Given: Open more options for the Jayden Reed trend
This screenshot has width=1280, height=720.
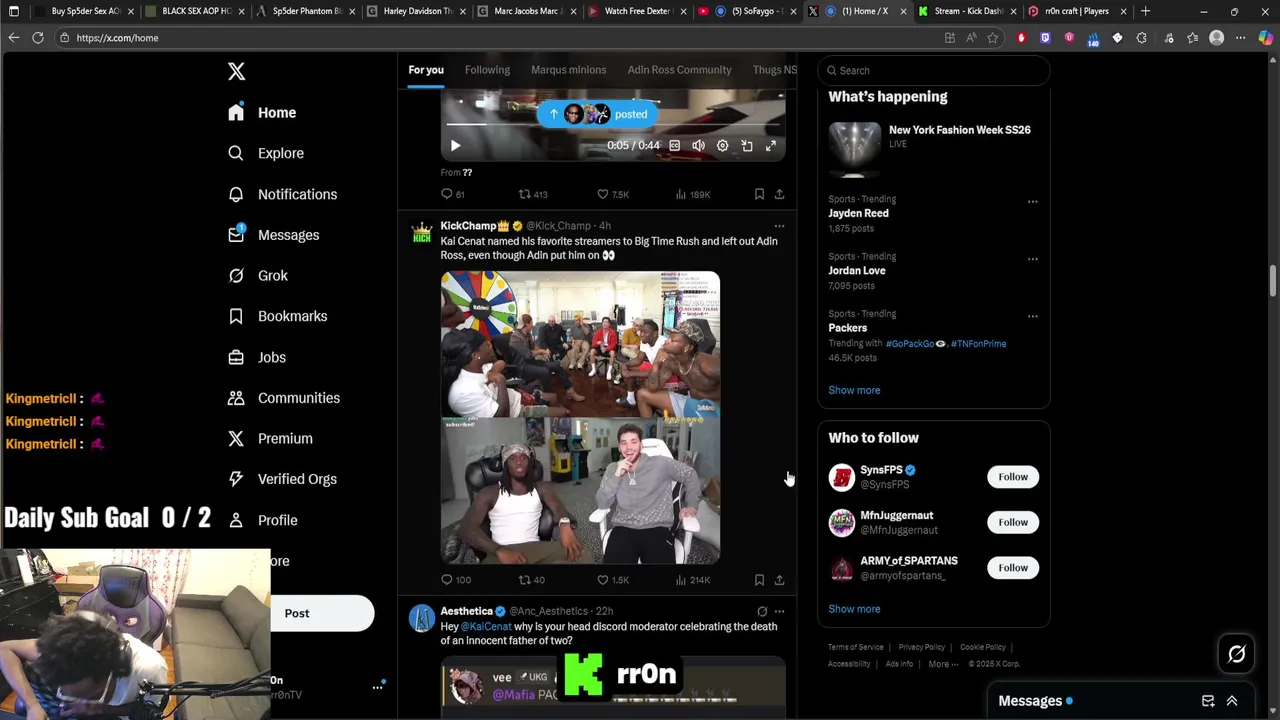Looking at the screenshot, I should click(1032, 201).
